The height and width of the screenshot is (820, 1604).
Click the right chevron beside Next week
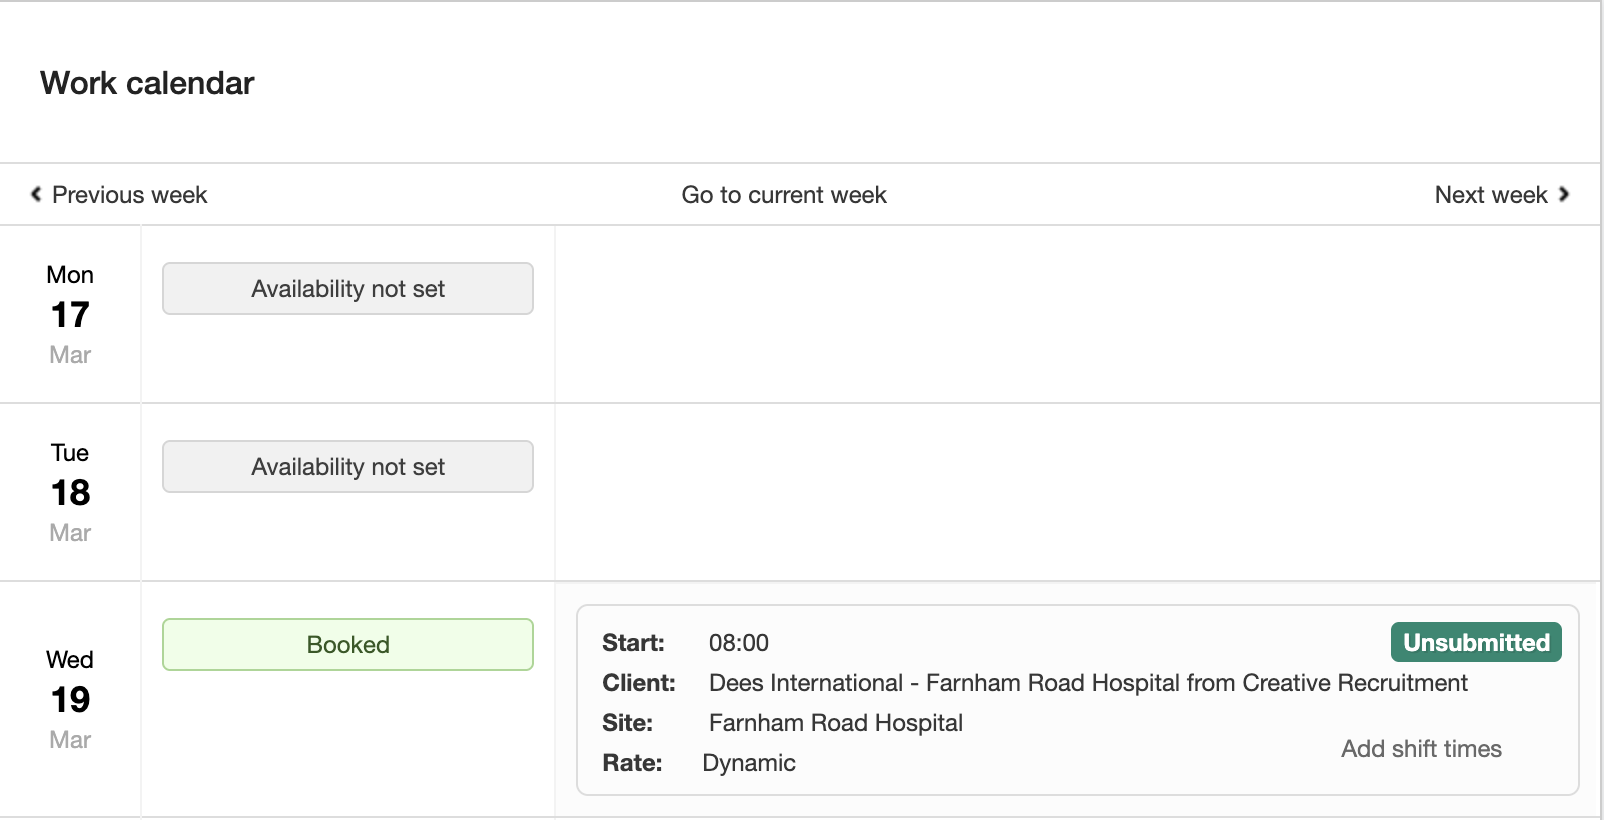pyautogui.click(x=1564, y=194)
